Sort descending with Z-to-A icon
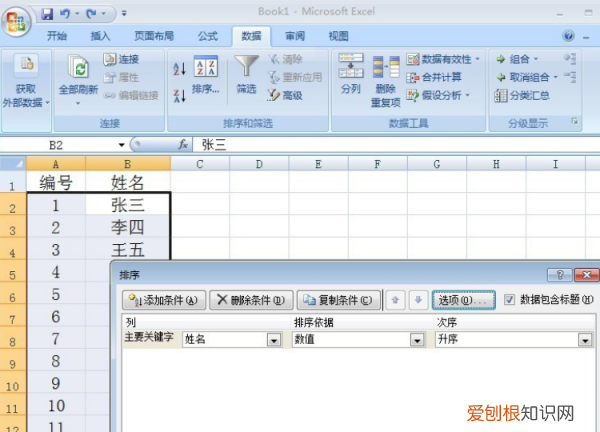Screen dimensions: 600x432 coord(179,96)
